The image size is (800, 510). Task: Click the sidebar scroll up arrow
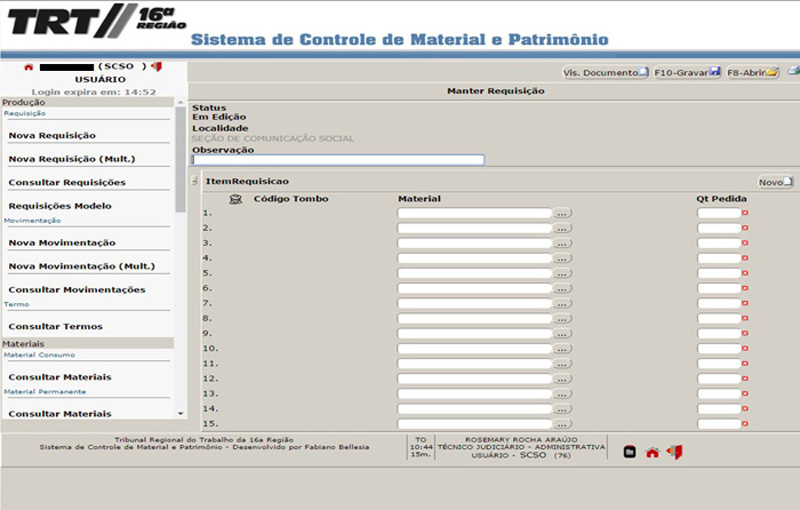pos(180,103)
